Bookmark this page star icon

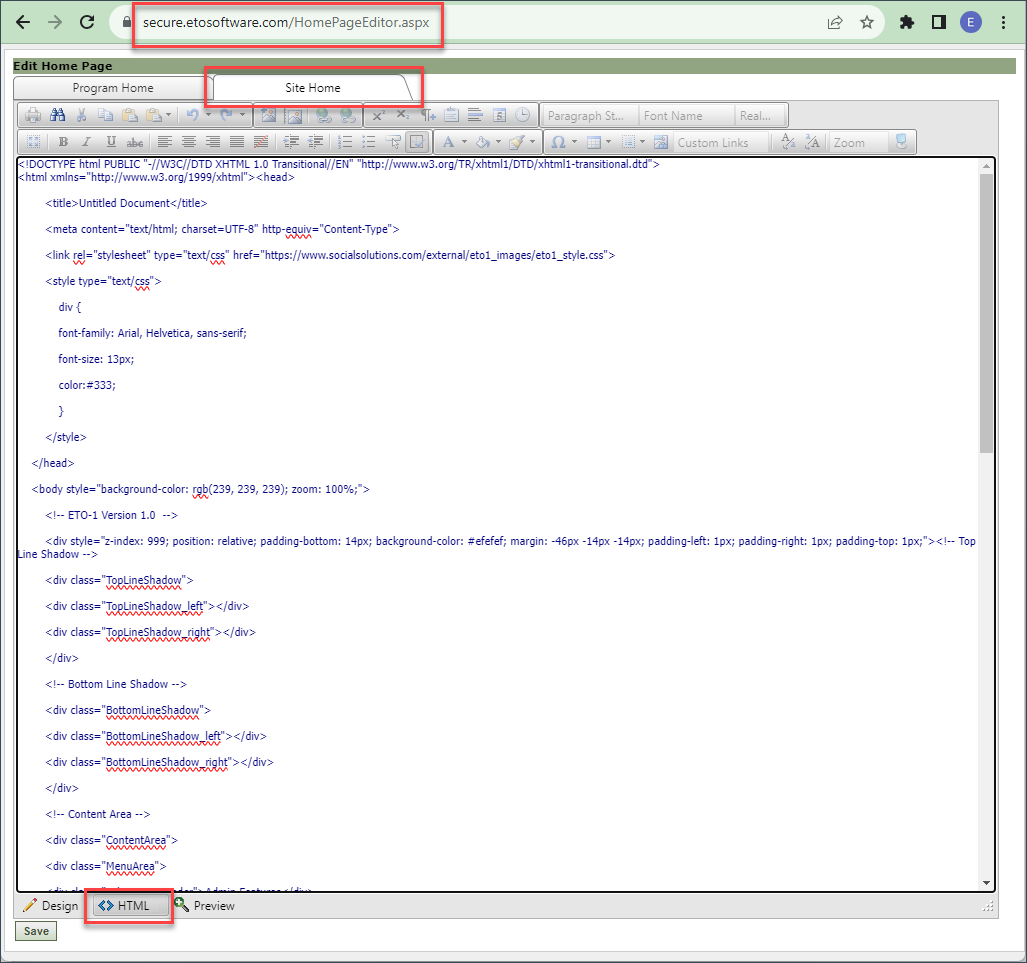point(867,22)
